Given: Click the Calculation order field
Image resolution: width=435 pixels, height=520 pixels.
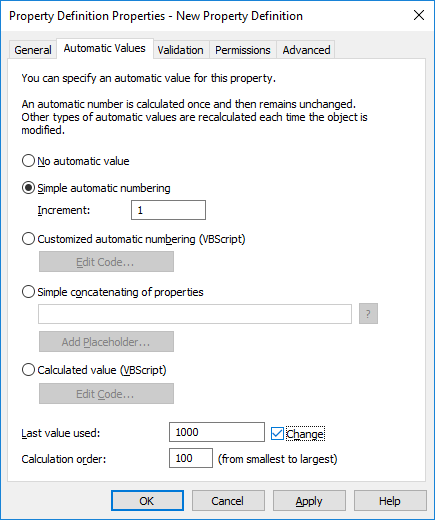Looking at the screenshot, I should 191,458.
